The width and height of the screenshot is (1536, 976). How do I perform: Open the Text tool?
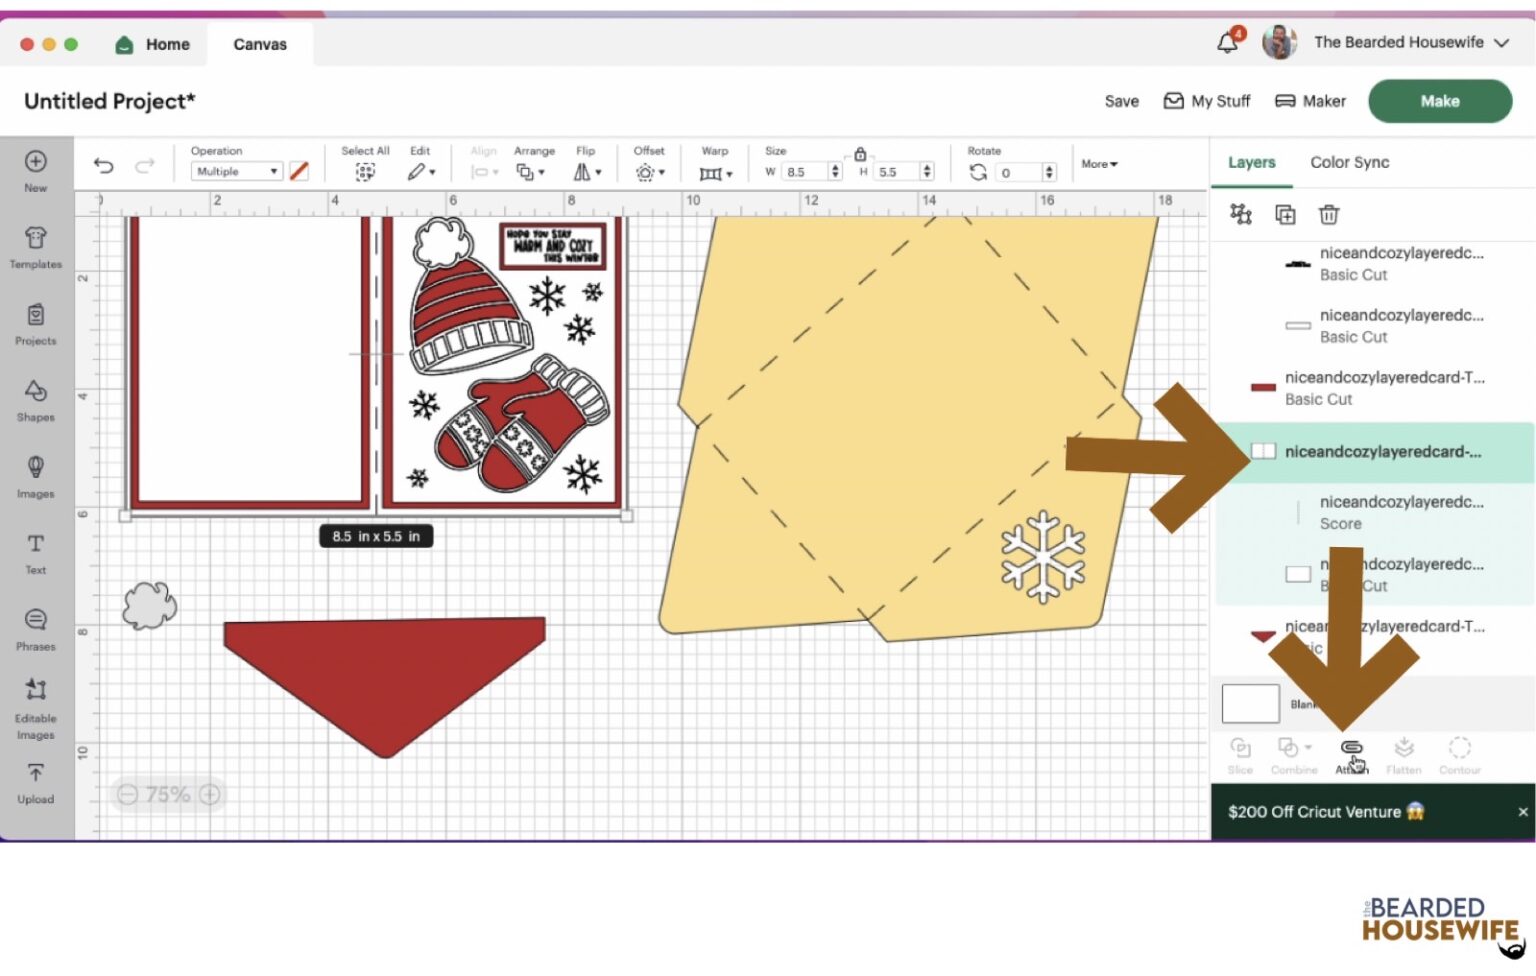(x=35, y=552)
